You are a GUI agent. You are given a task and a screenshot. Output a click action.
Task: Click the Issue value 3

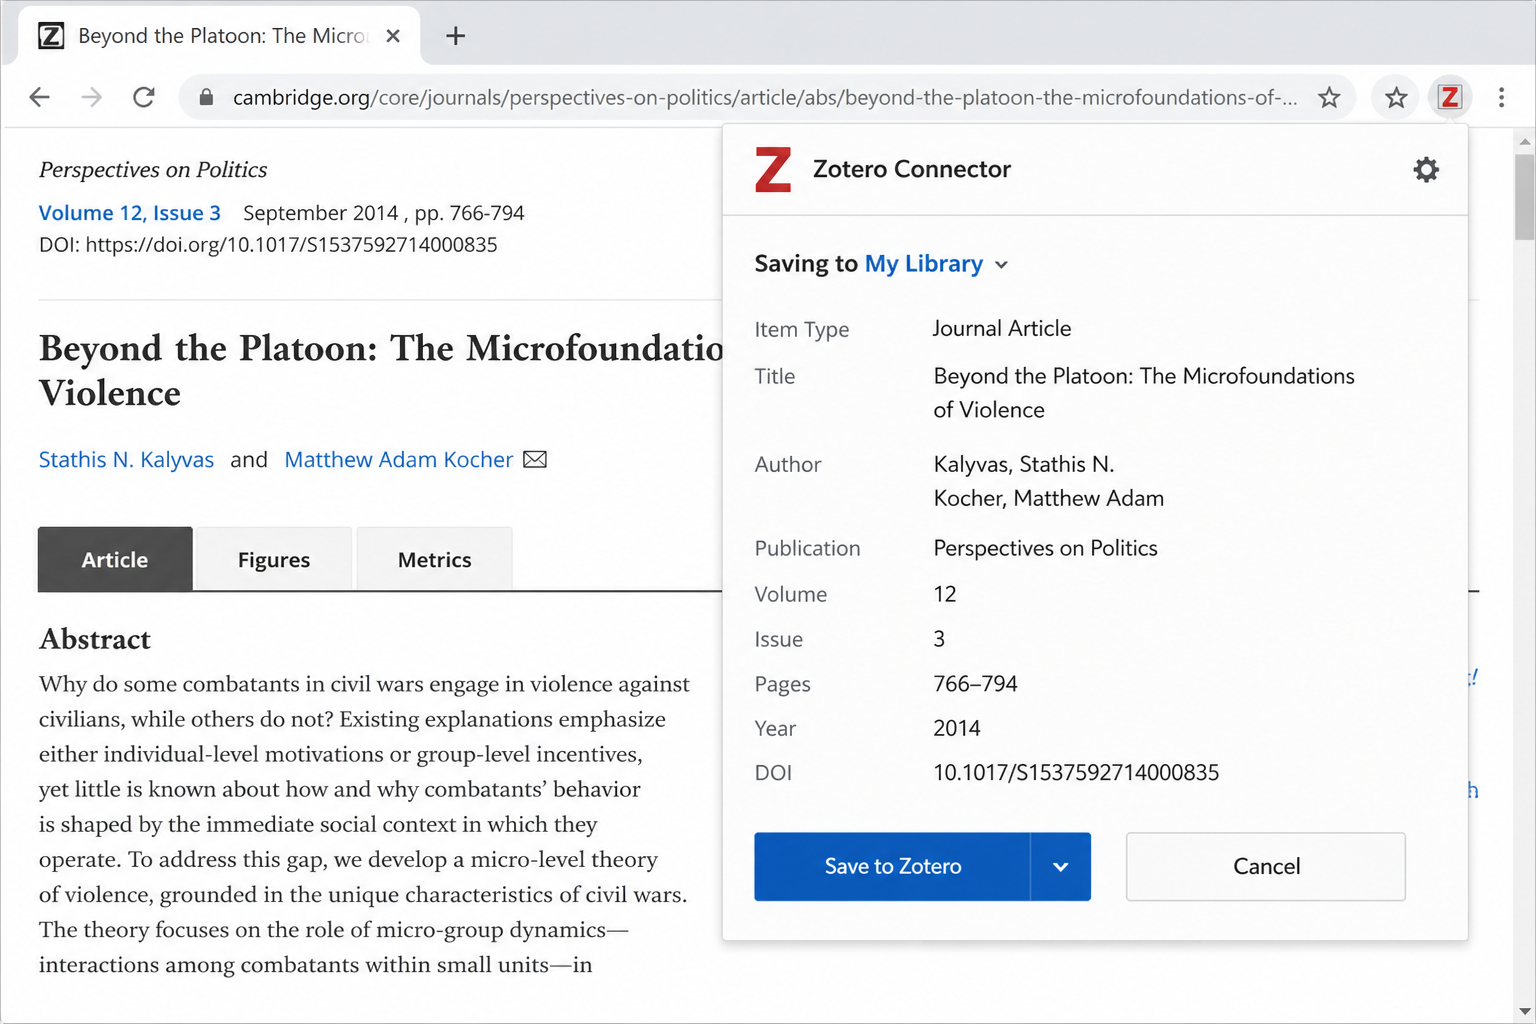pos(939,639)
